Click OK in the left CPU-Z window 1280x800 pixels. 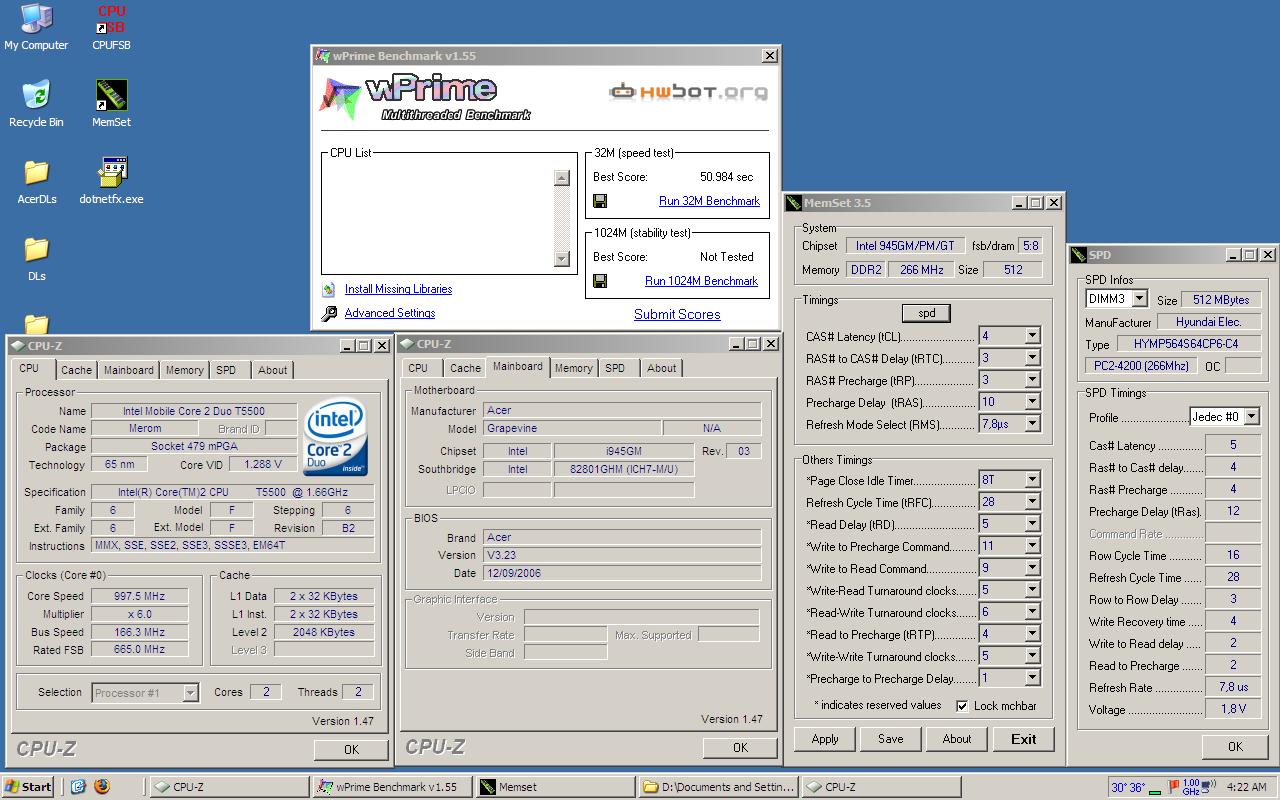[x=351, y=749]
